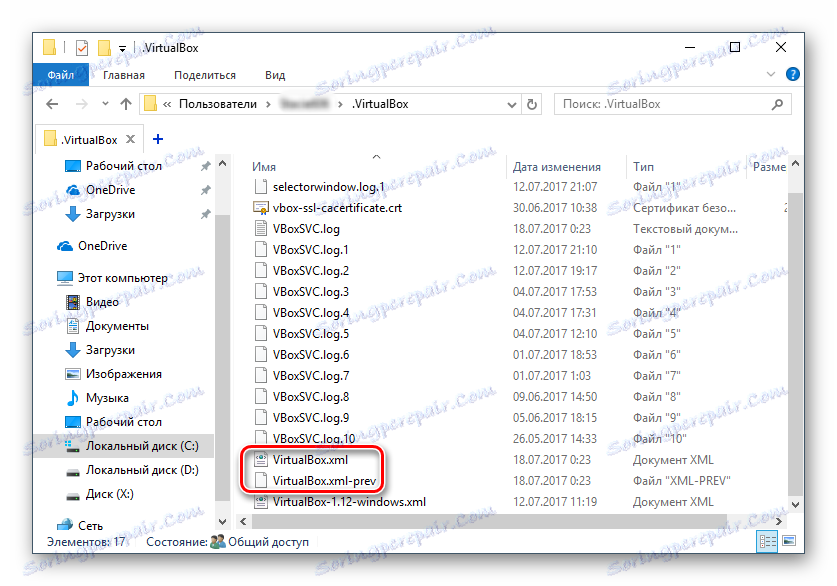
Task: Open recent locations dropdown arrow
Action: tap(105, 104)
